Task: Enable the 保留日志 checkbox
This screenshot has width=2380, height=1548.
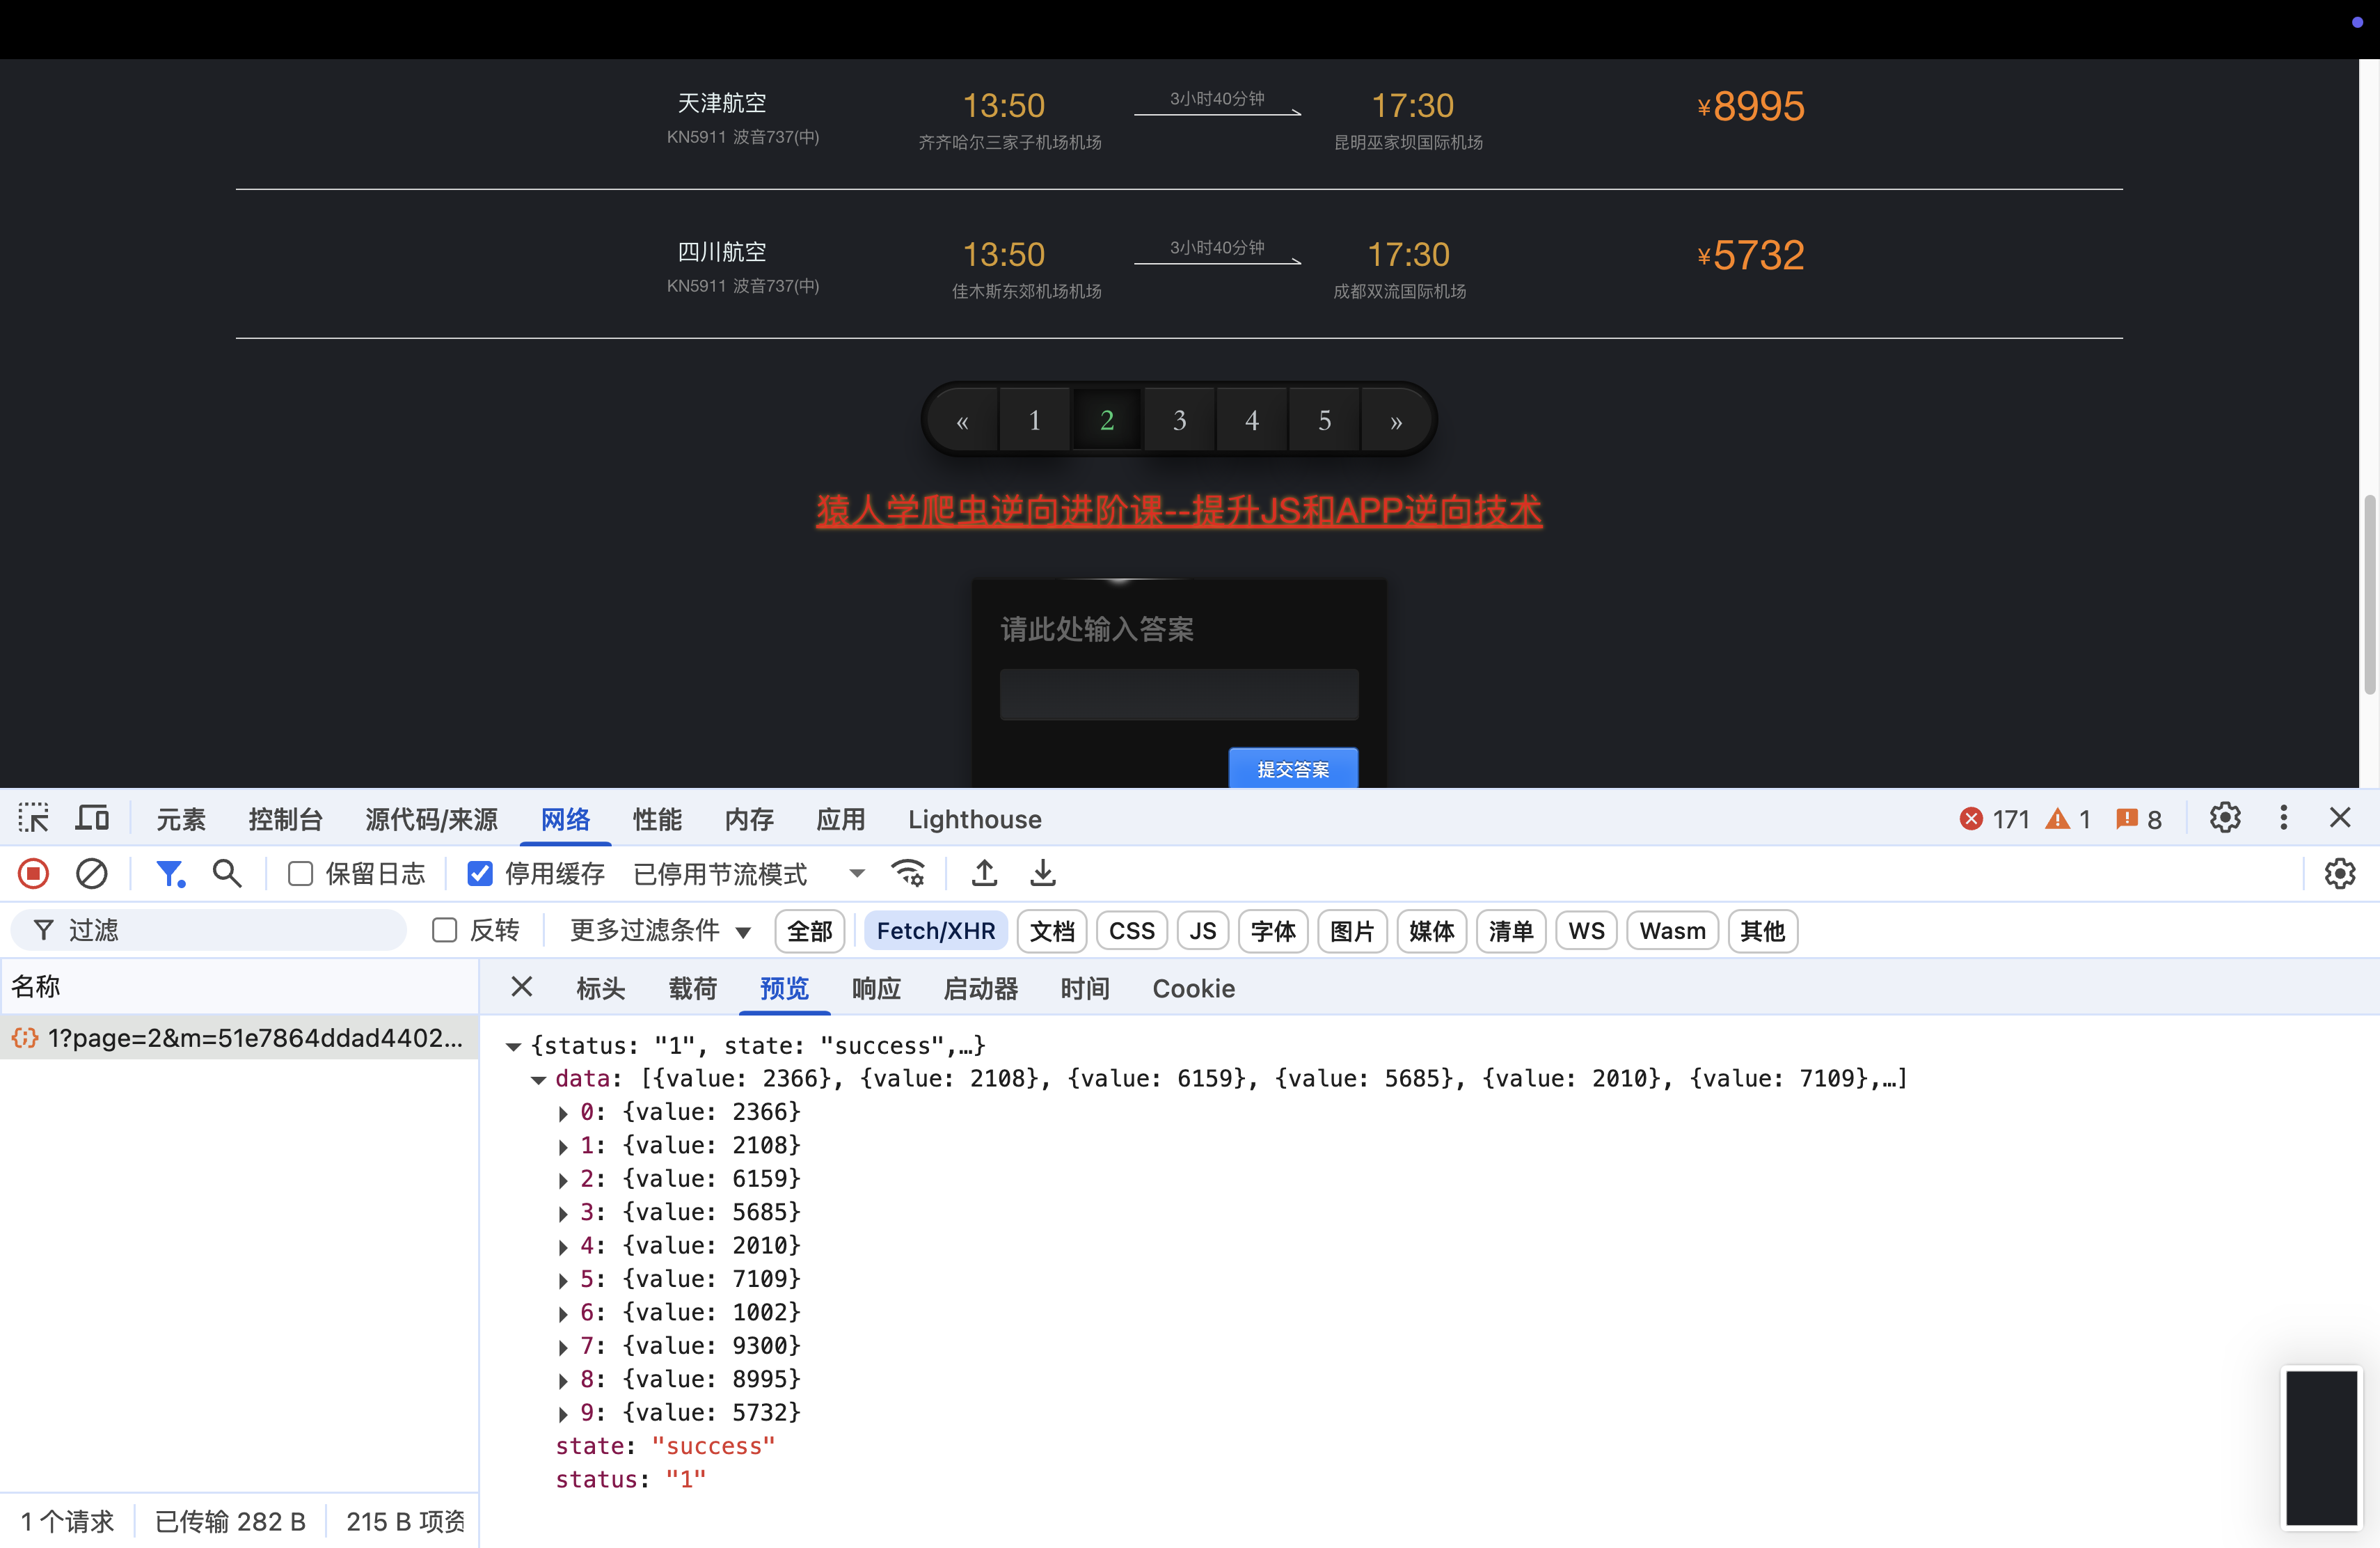Action: (x=300, y=874)
